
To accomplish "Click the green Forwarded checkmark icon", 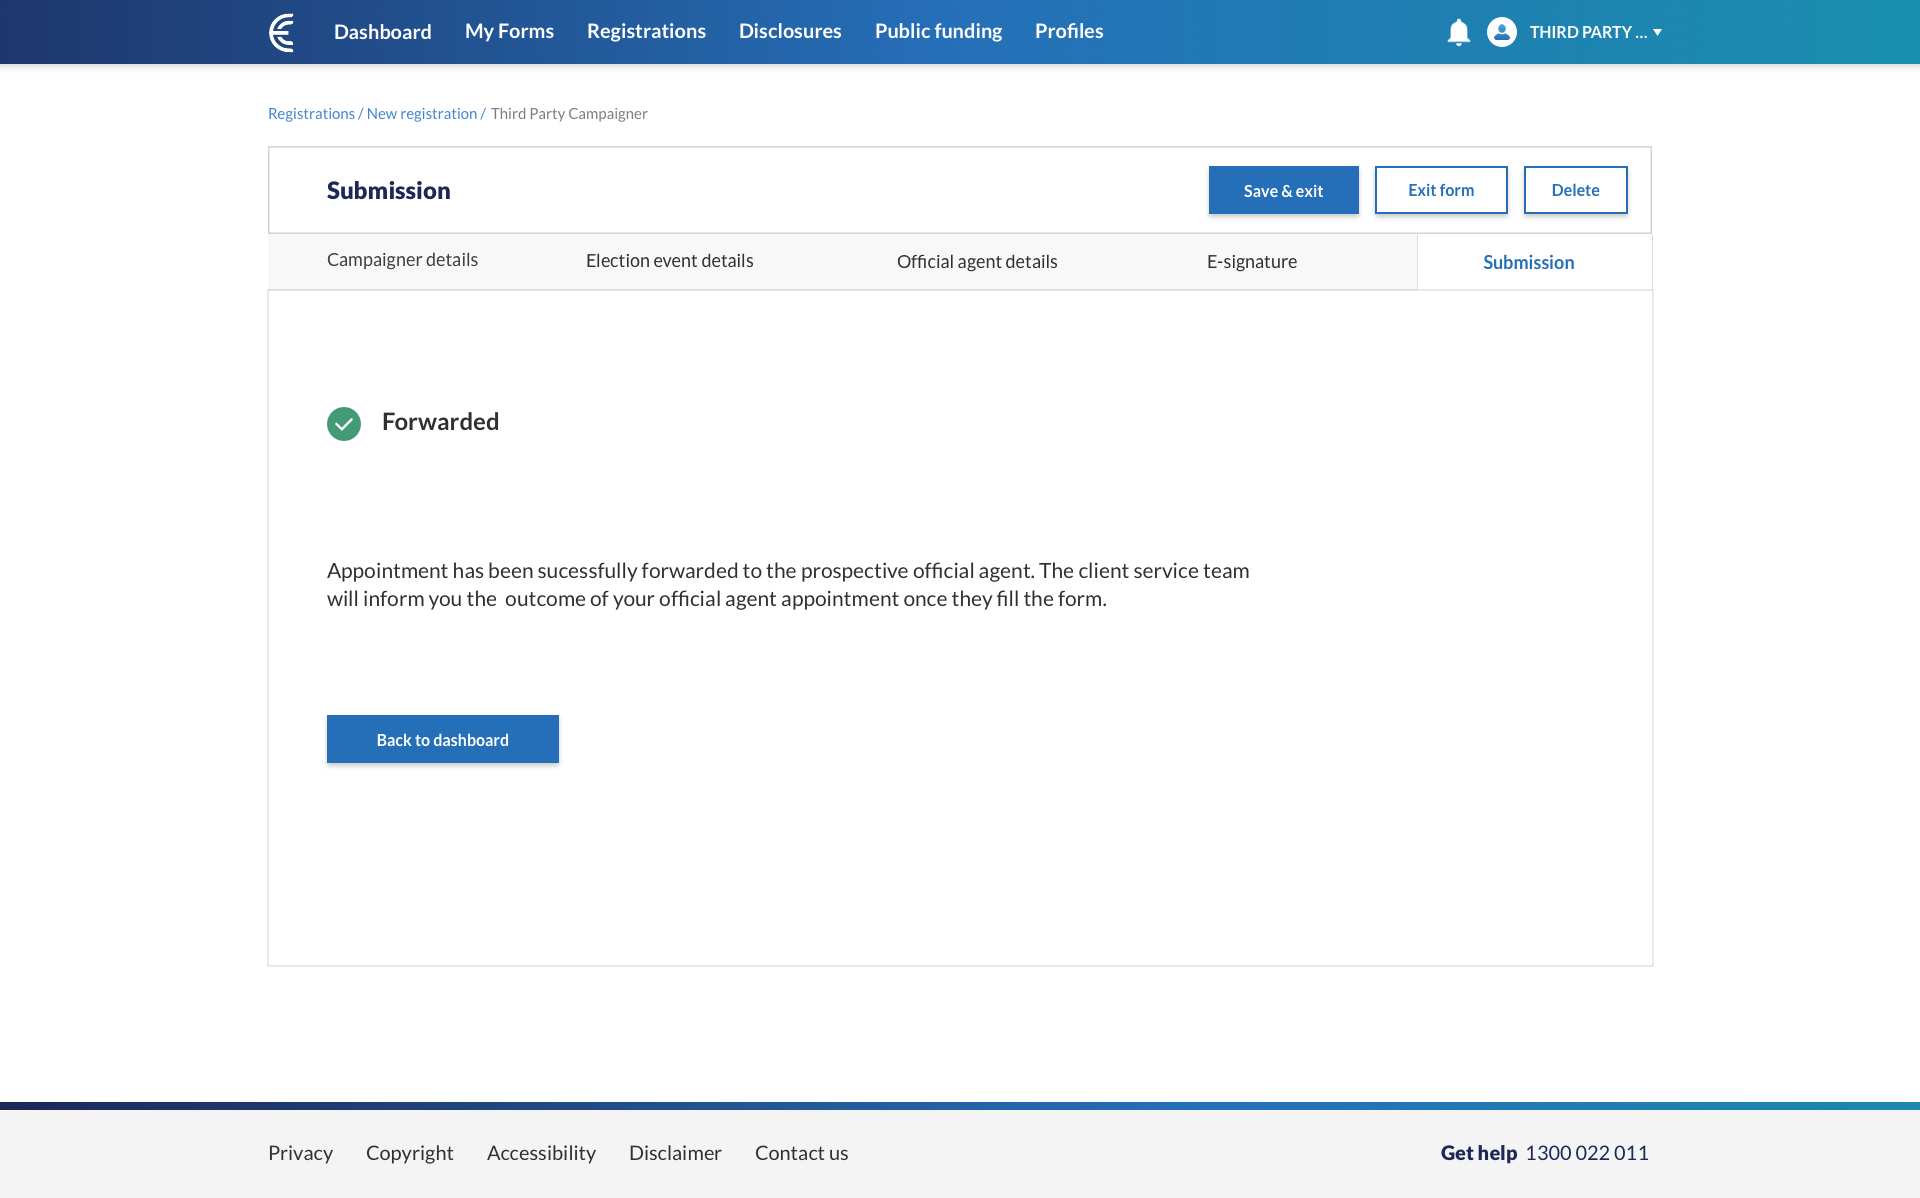I will point(344,424).
